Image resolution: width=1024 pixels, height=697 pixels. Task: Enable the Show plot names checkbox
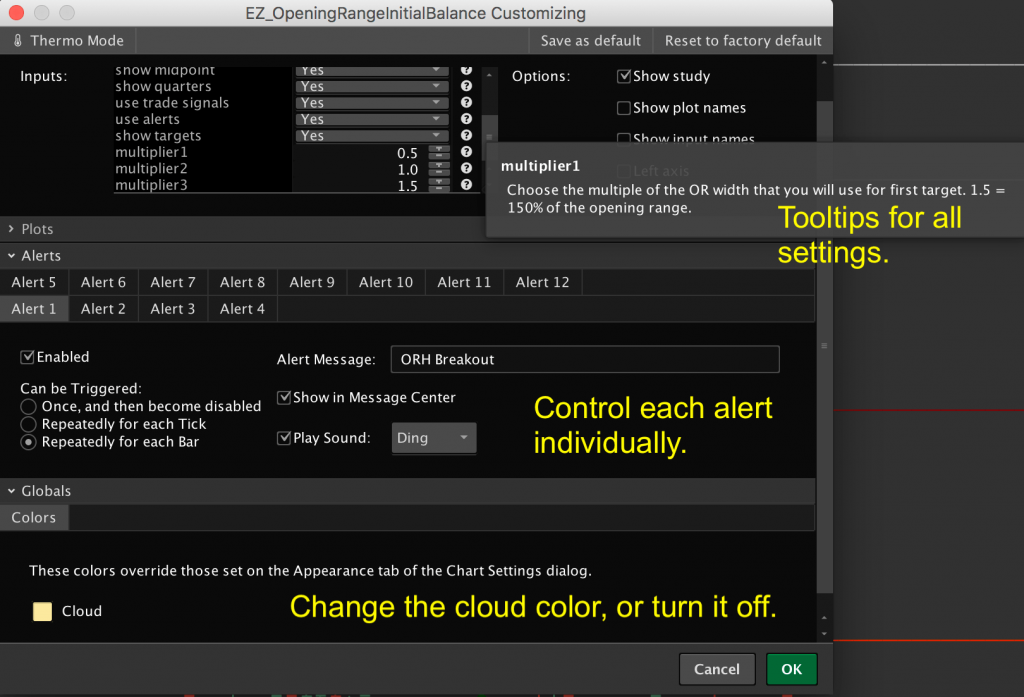click(624, 107)
